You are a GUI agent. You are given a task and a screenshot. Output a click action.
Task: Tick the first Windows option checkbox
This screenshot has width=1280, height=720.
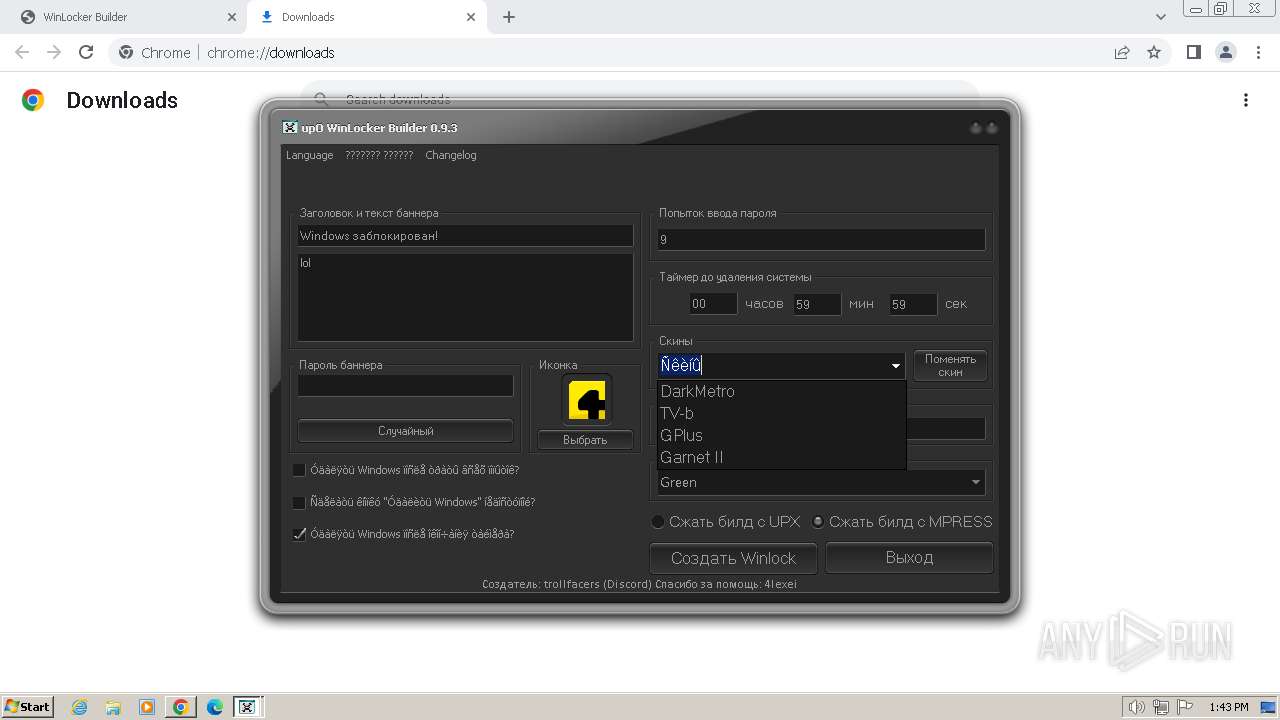coord(299,470)
